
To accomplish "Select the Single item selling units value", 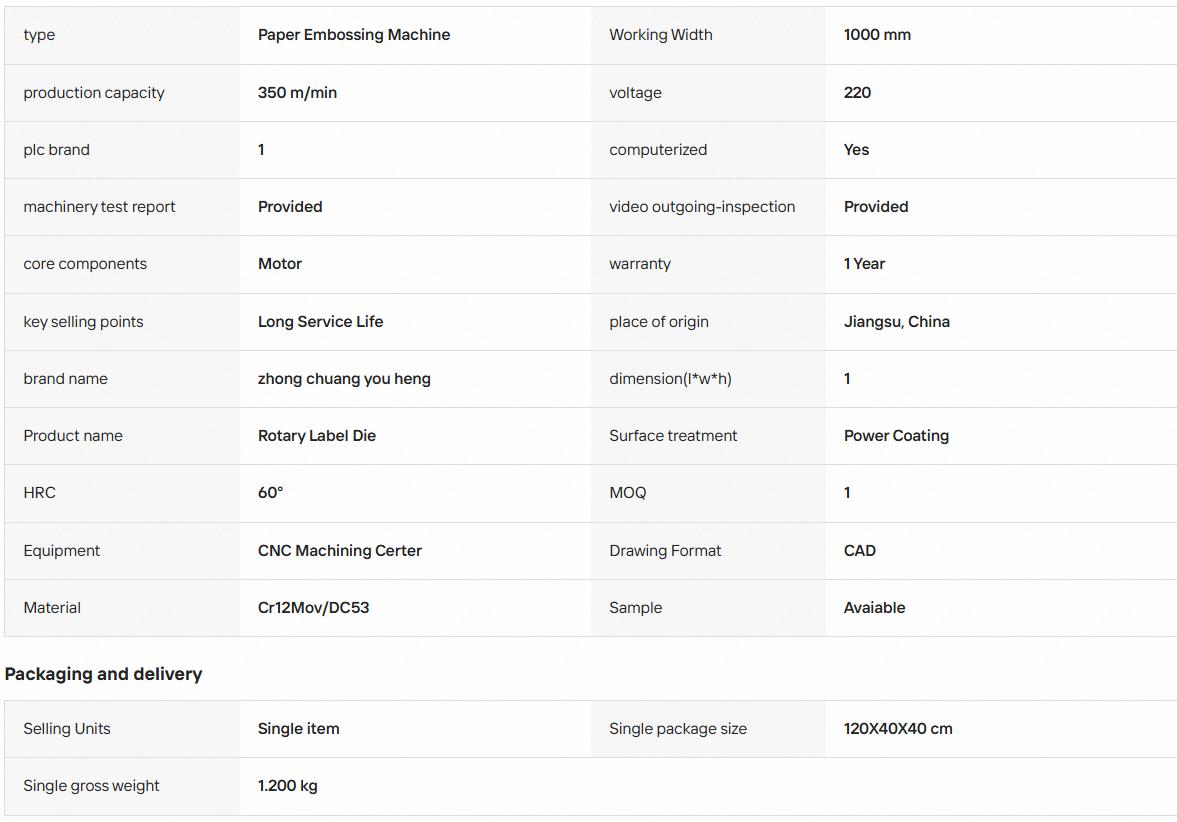I will (298, 728).
